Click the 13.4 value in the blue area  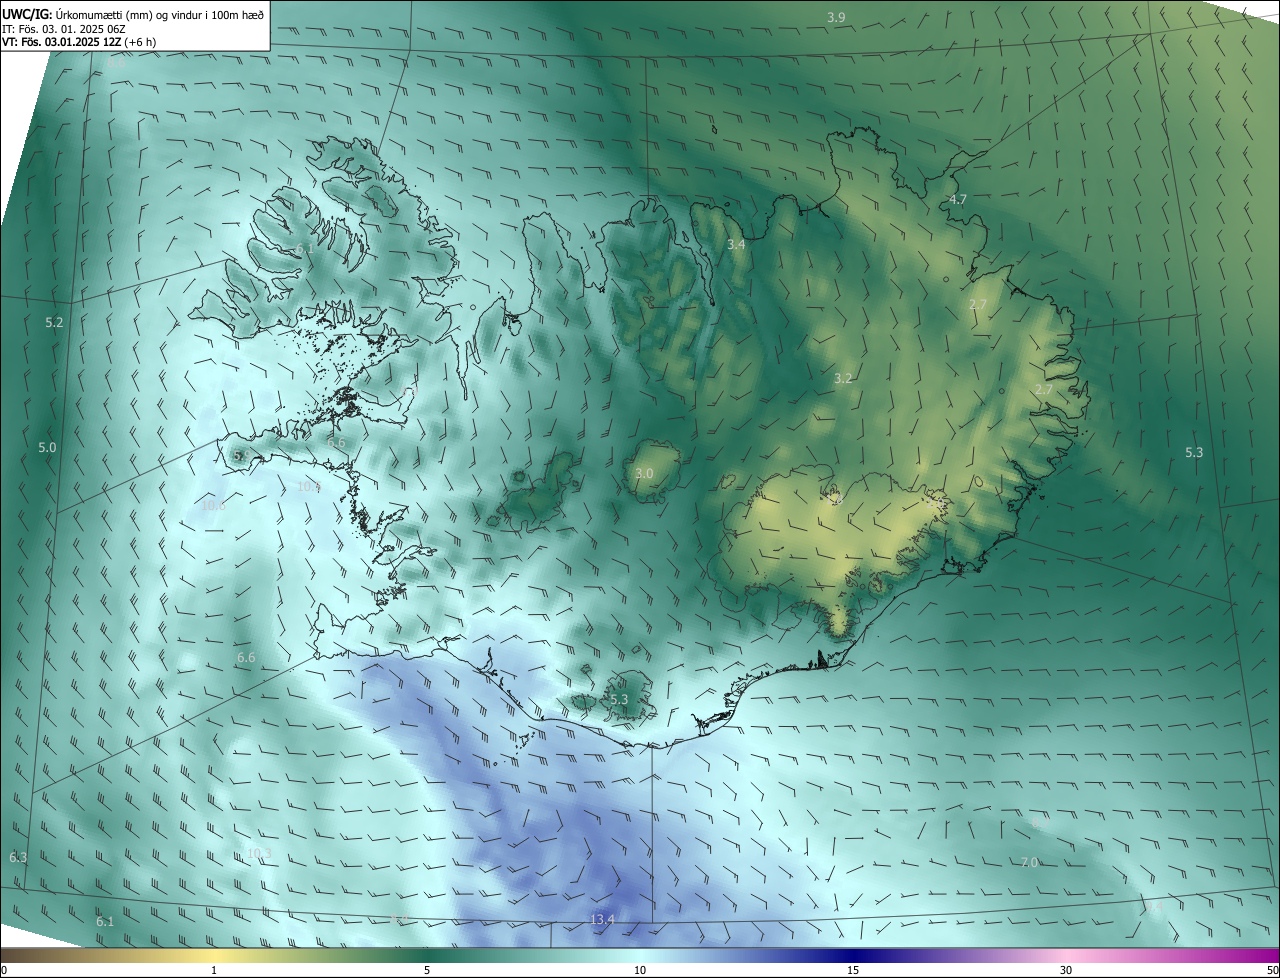tap(602, 919)
